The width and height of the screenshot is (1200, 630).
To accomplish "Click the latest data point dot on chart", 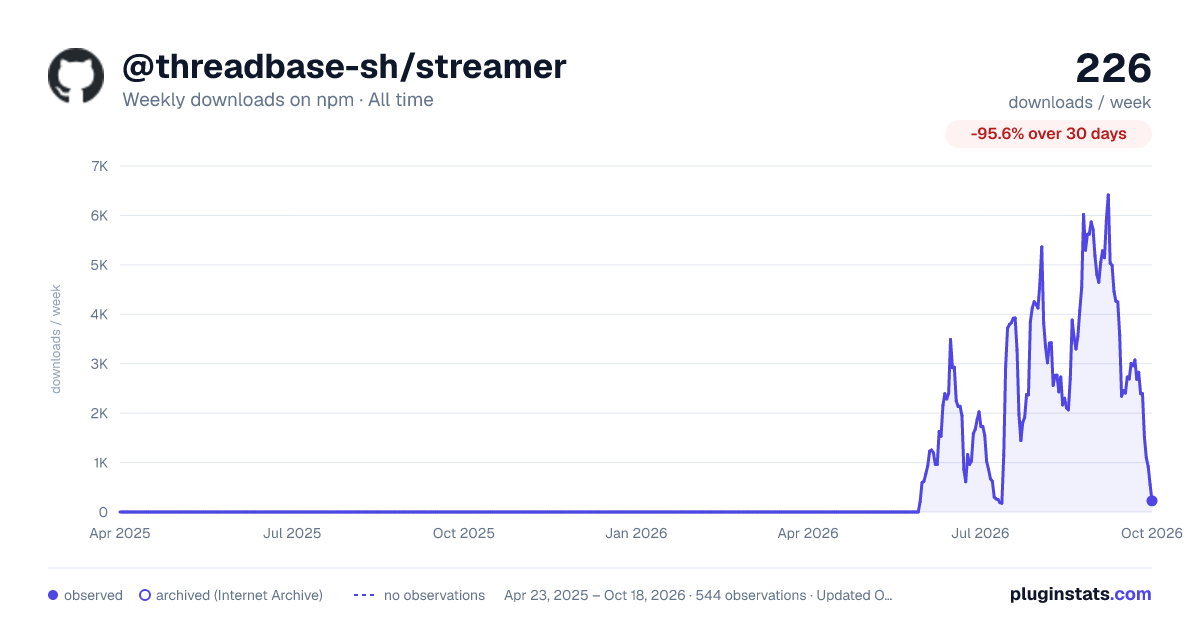I will coord(1152,501).
